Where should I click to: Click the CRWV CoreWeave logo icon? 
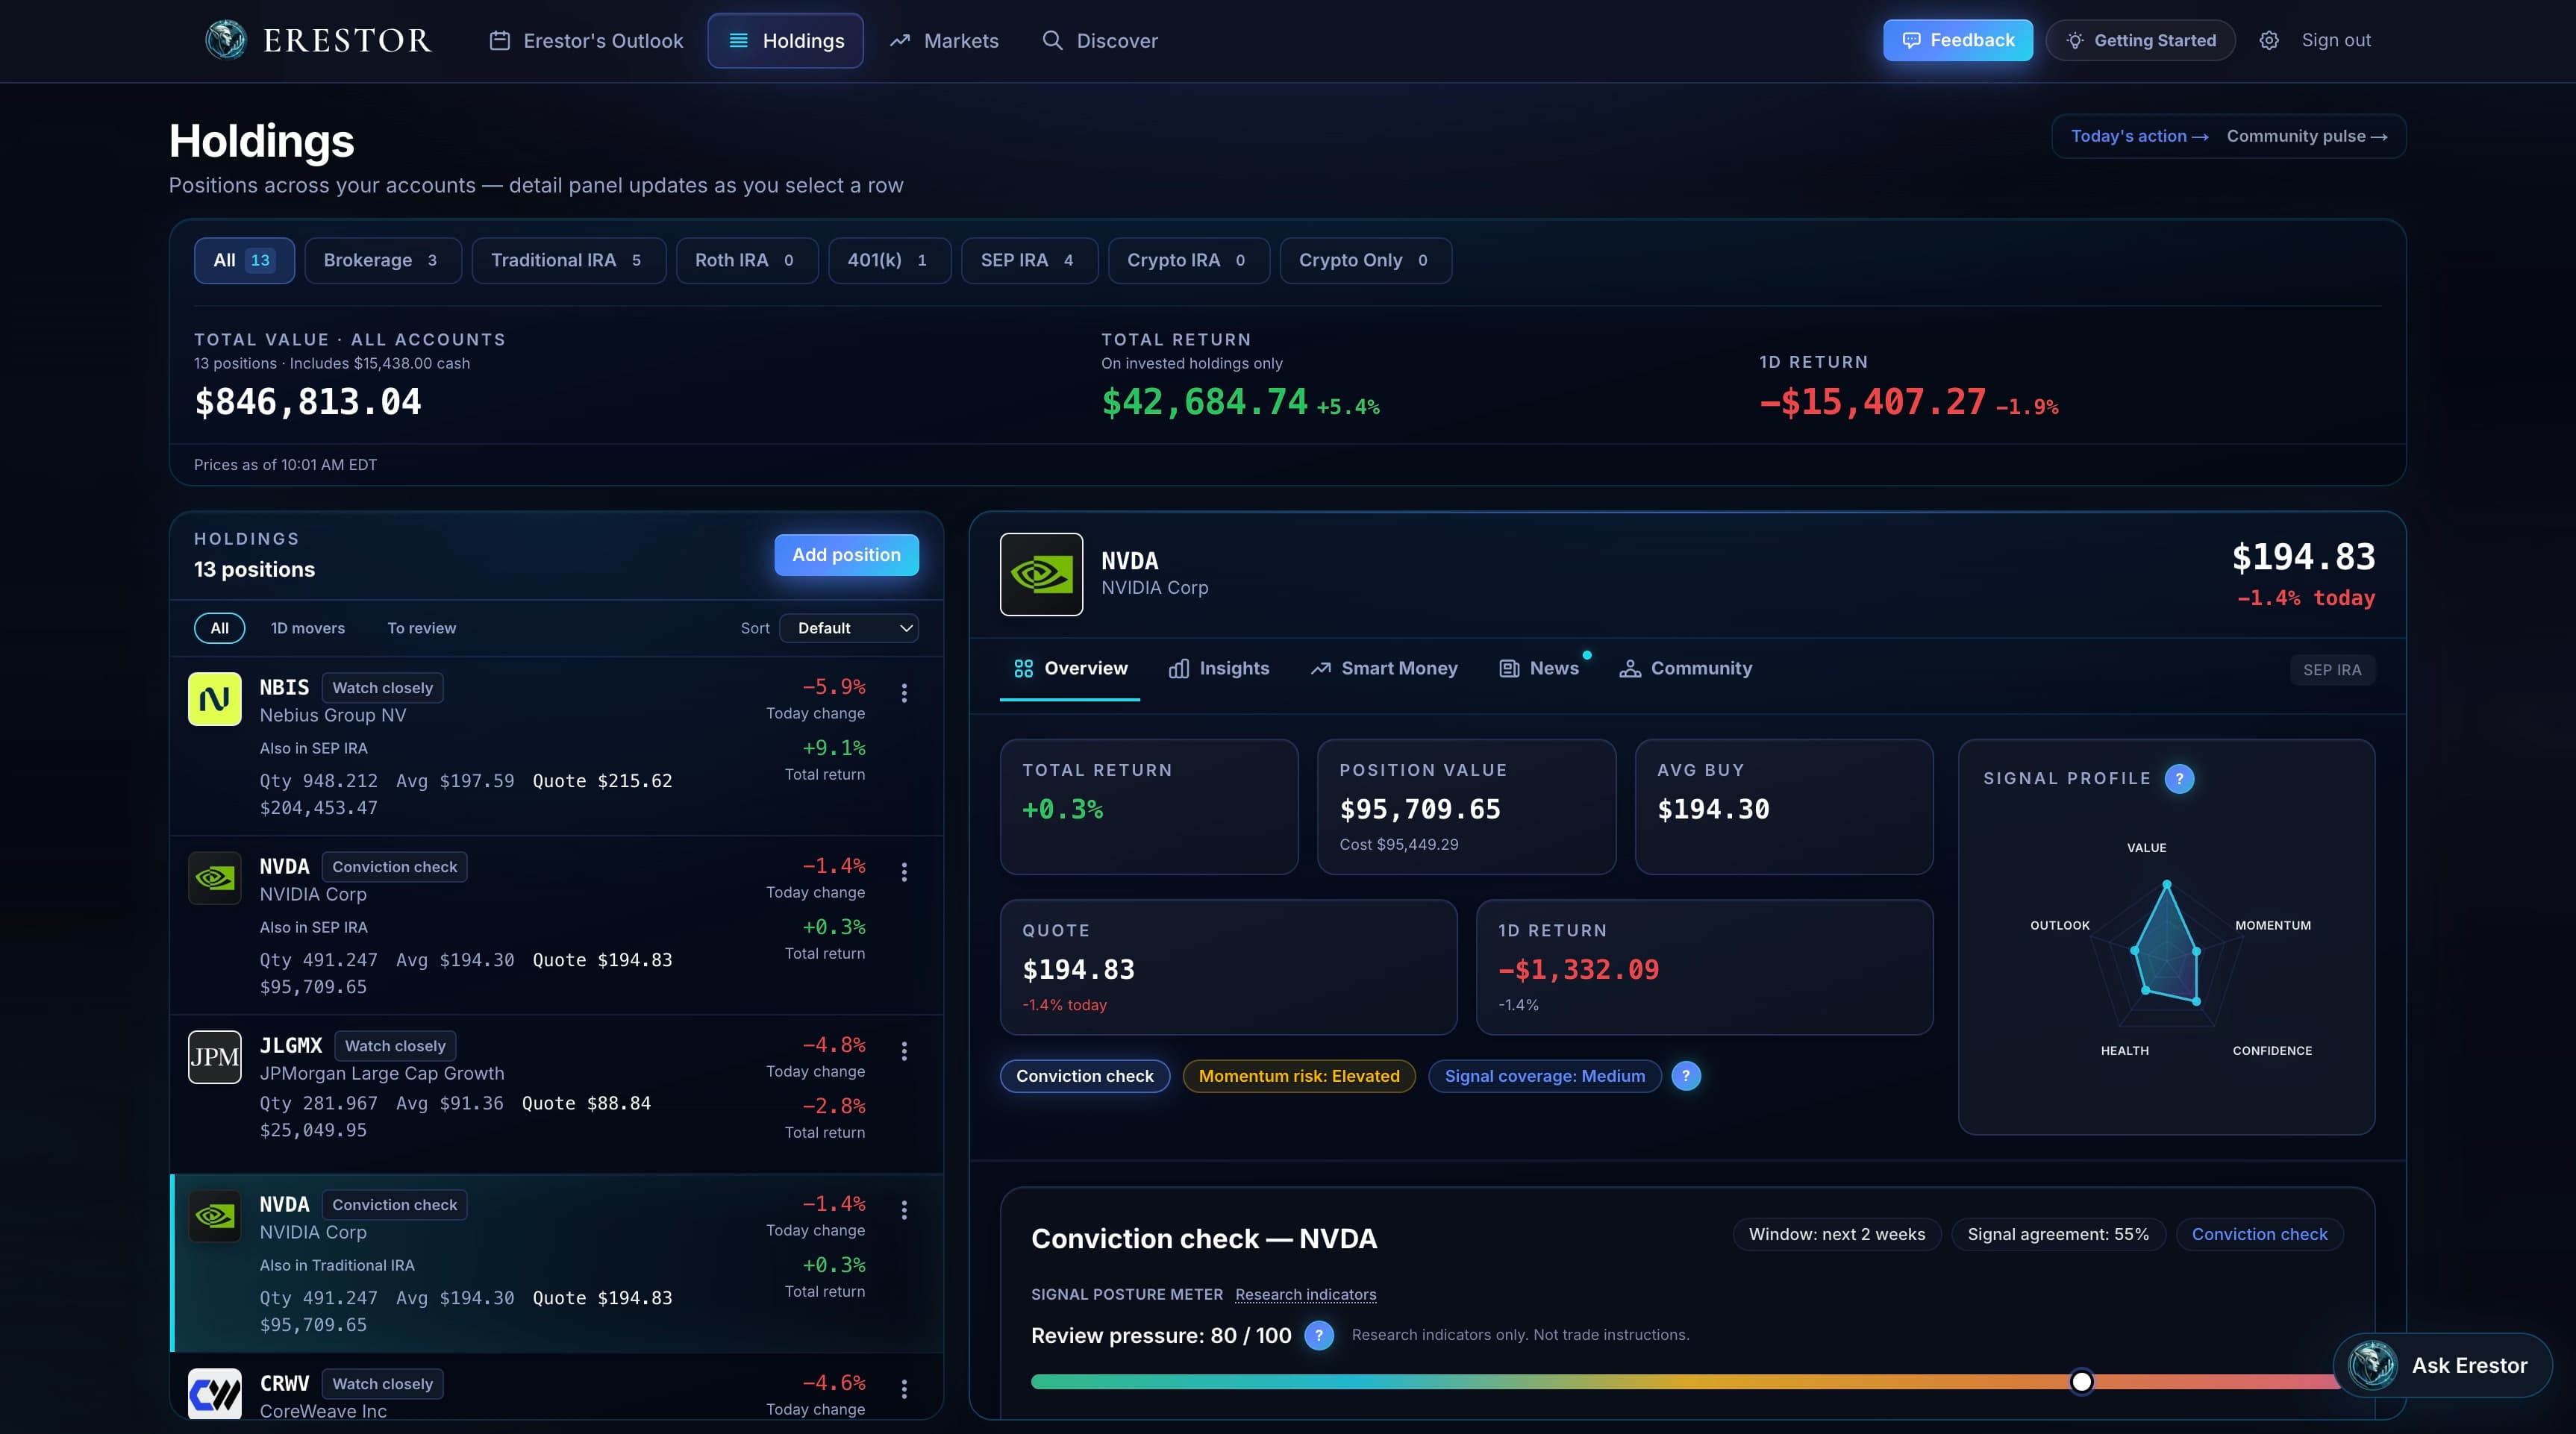tap(215, 1393)
